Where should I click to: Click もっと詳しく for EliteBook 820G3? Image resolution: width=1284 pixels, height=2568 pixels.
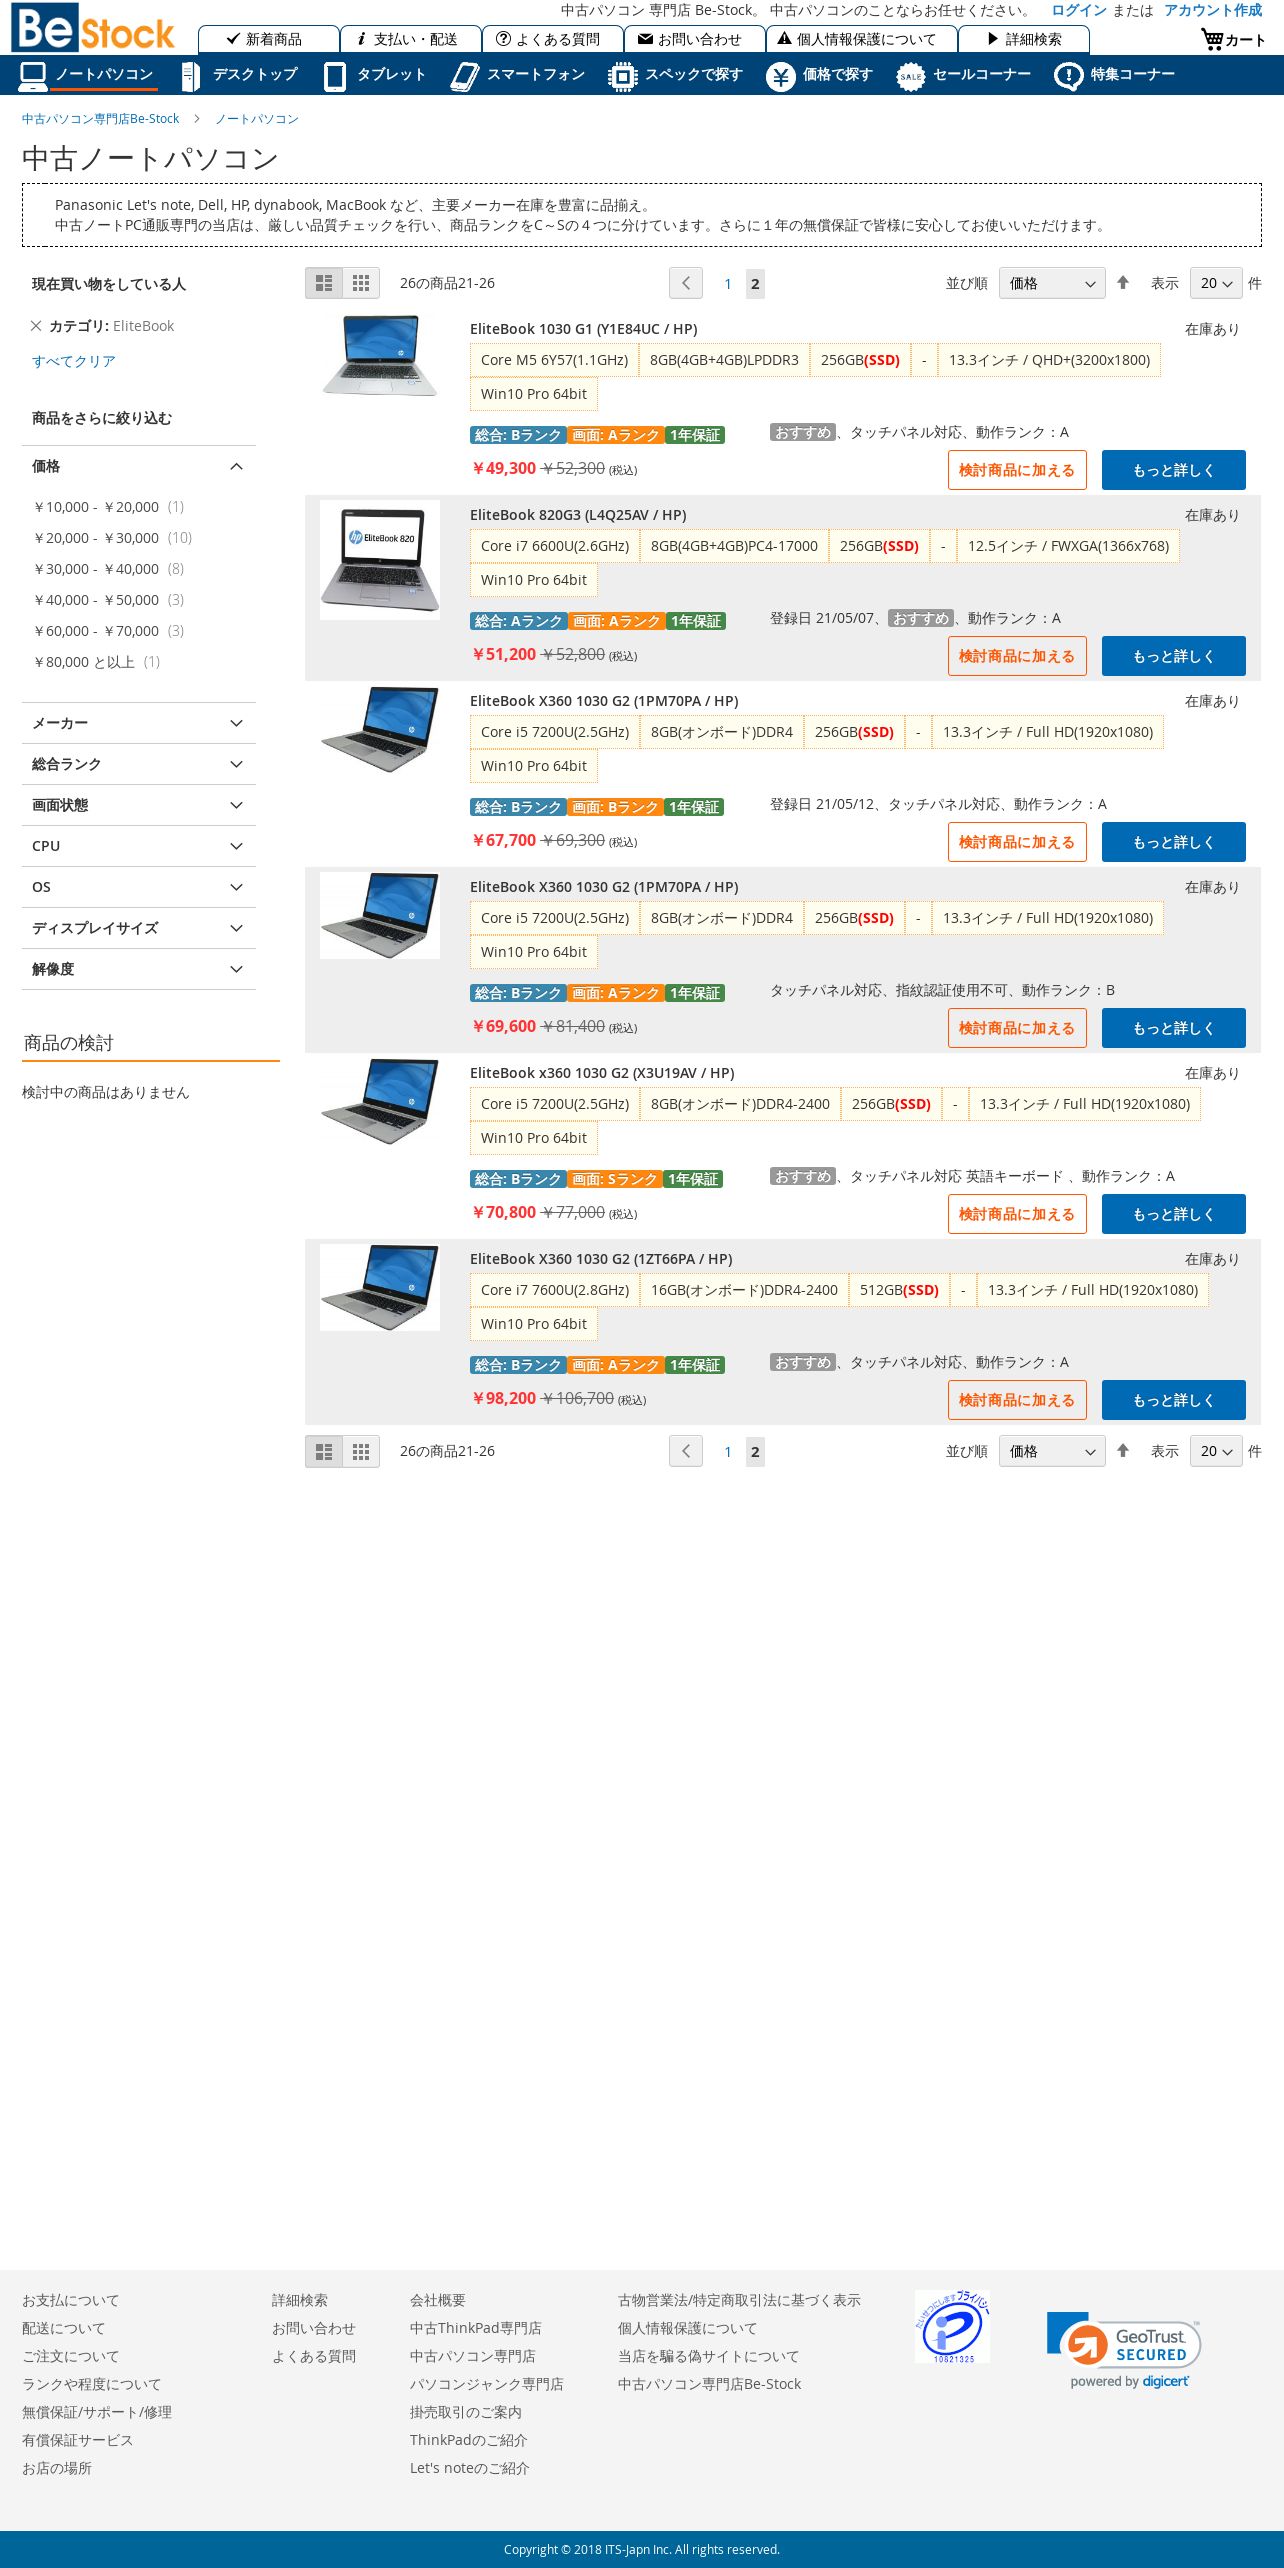tap(1174, 656)
